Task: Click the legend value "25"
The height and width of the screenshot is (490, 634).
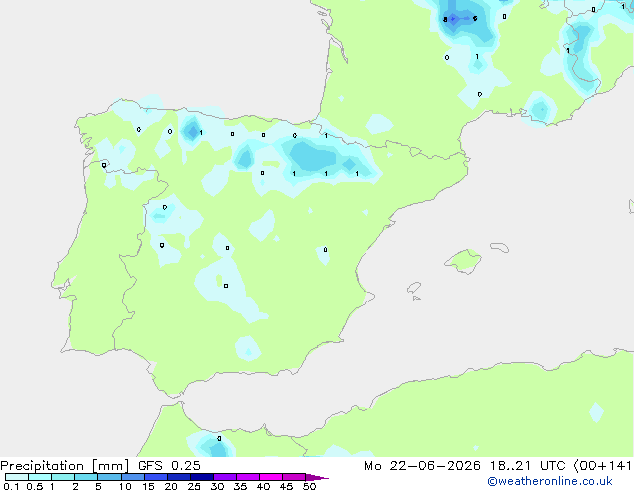Action: pyautogui.click(x=194, y=486)
